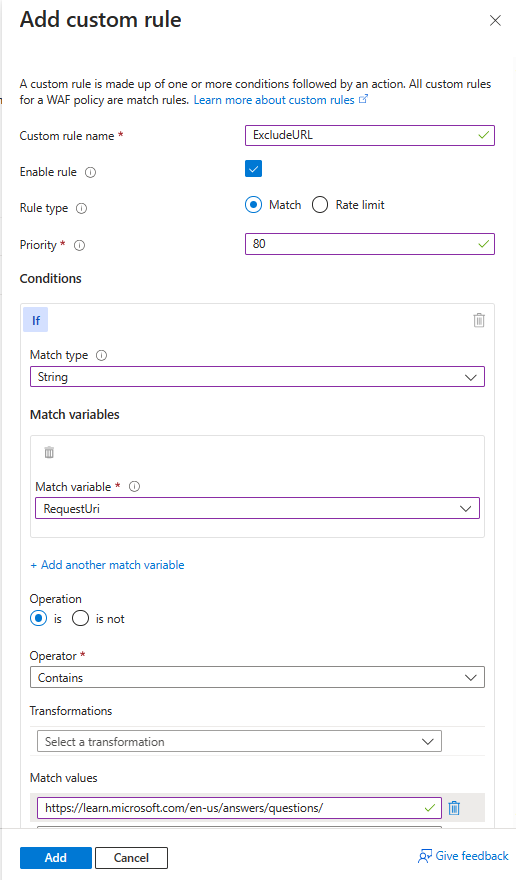
Task: Delete the match value URL entry
Action: tap(454, 808)
